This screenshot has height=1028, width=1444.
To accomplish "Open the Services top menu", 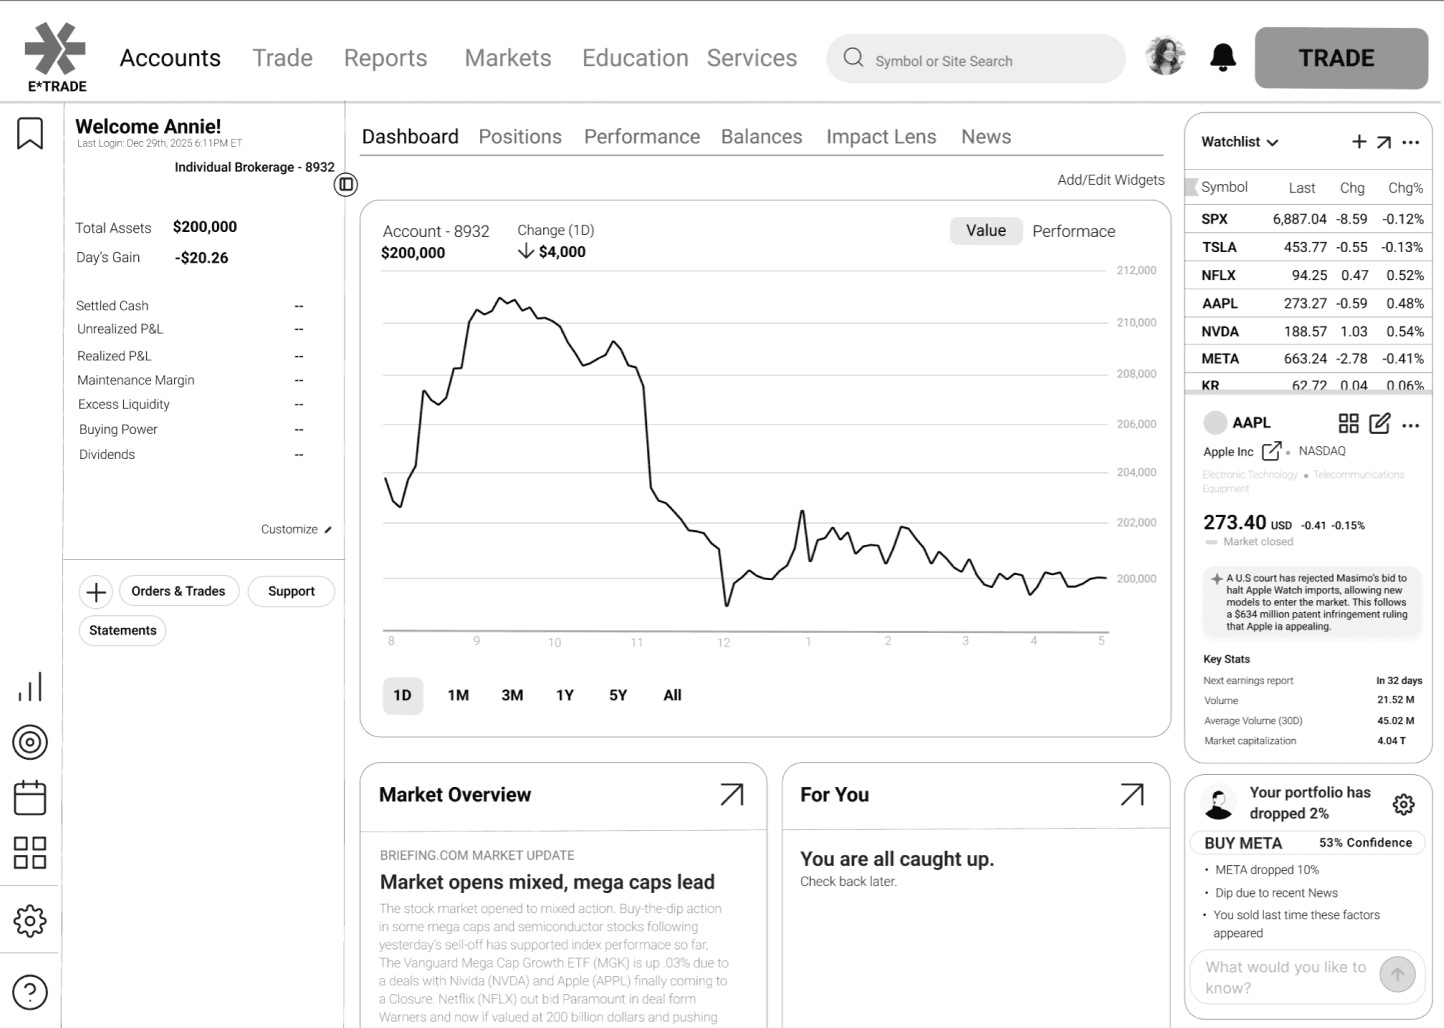I will click(x=752, y=58).
